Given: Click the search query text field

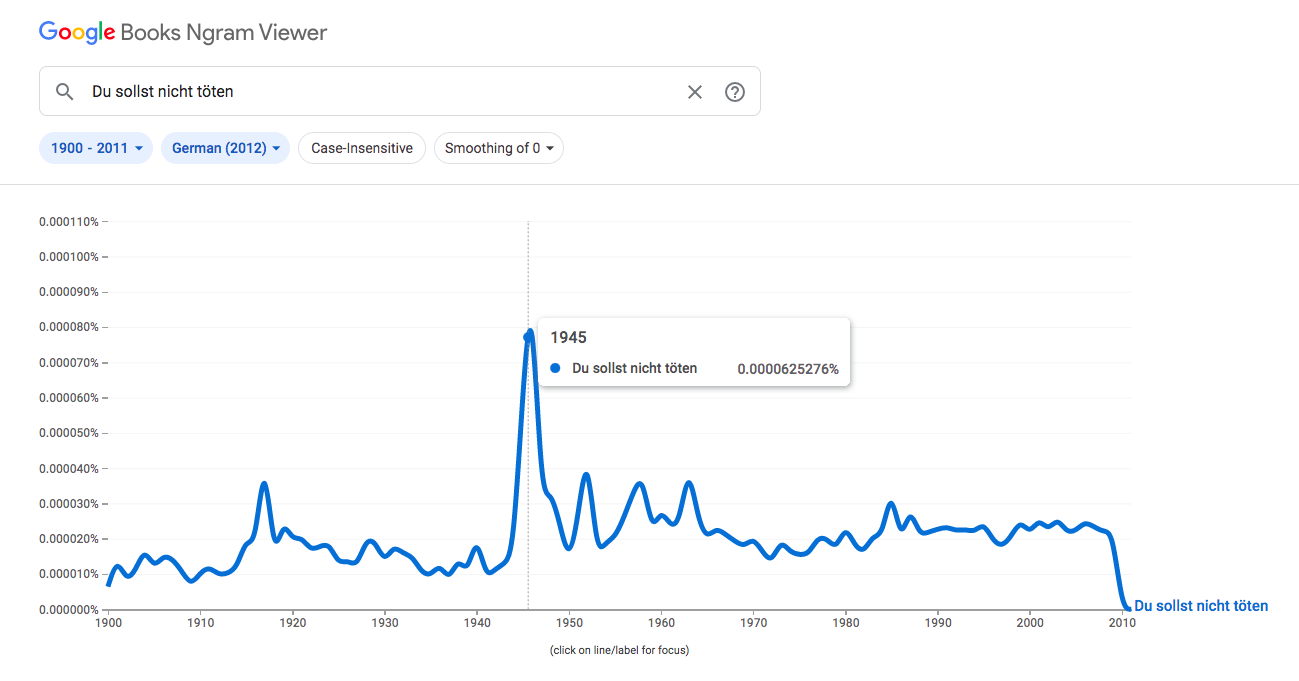Looking at the screenshot, I should 380,92.
